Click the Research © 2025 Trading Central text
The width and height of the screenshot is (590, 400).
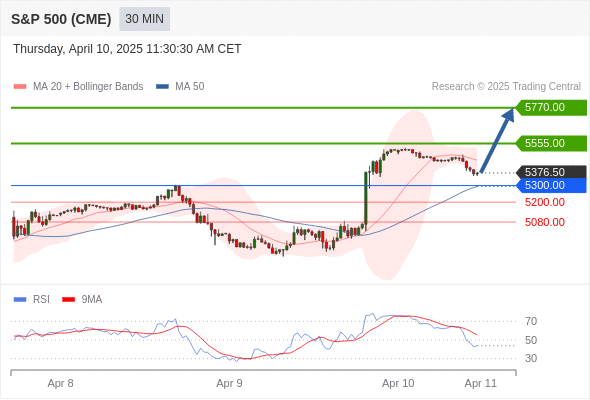[x=506, y=87]
